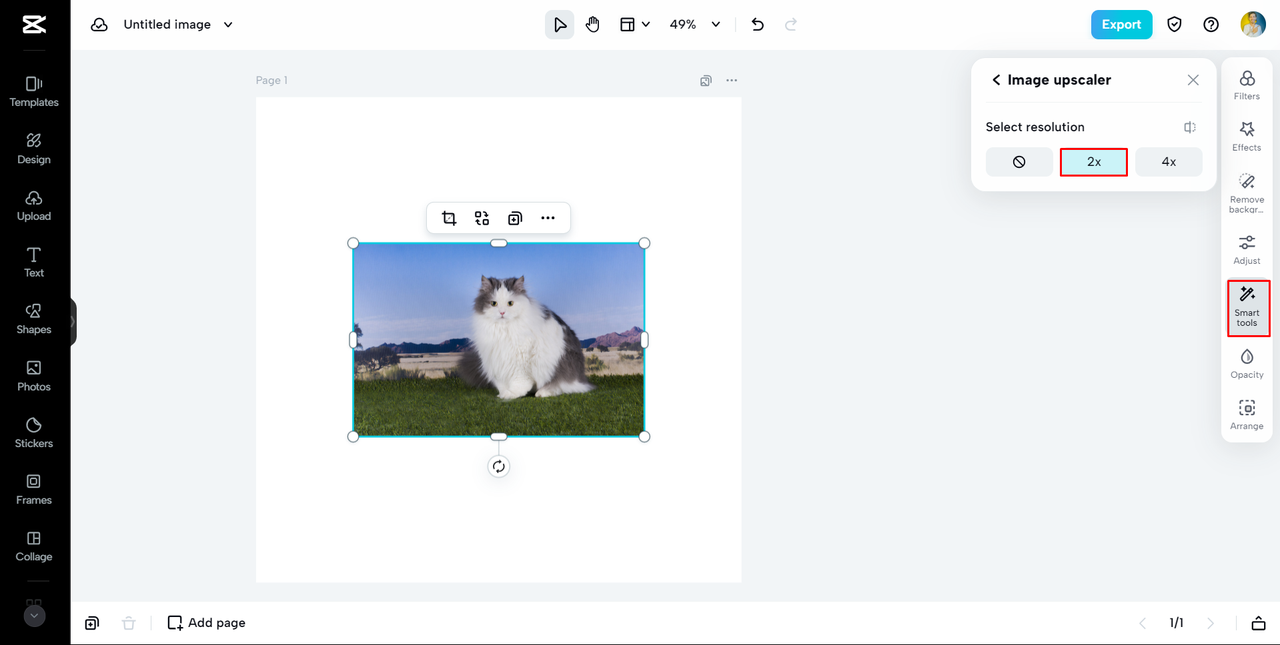Redo the last action
The image size is (1280, 645).
click(x=791, y=25)
